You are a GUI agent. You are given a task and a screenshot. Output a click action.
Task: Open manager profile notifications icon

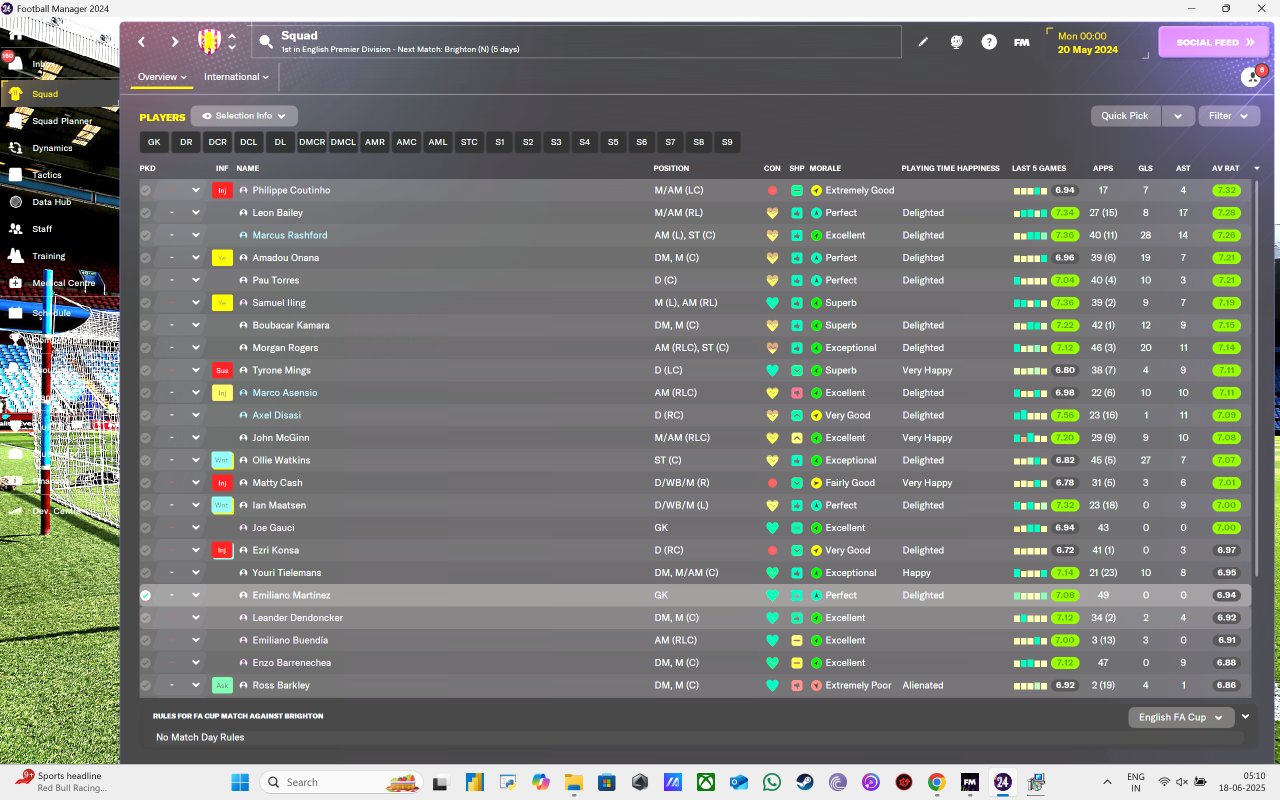(1250, 77)
